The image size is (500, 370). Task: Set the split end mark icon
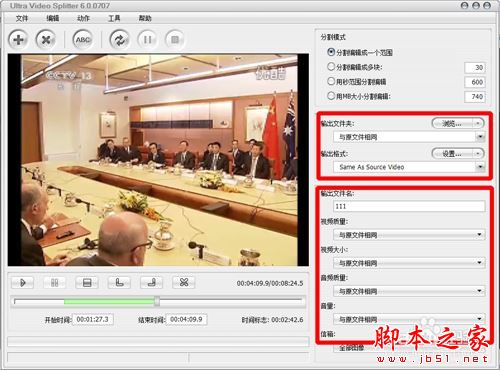coord(152,283)
